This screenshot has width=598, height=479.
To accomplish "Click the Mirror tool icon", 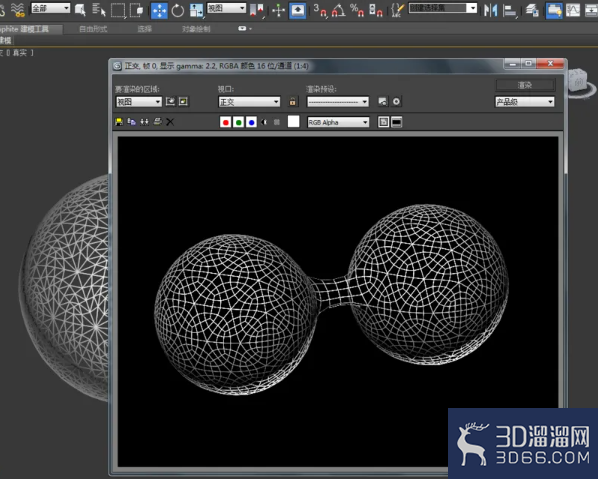I will (490, 10).
